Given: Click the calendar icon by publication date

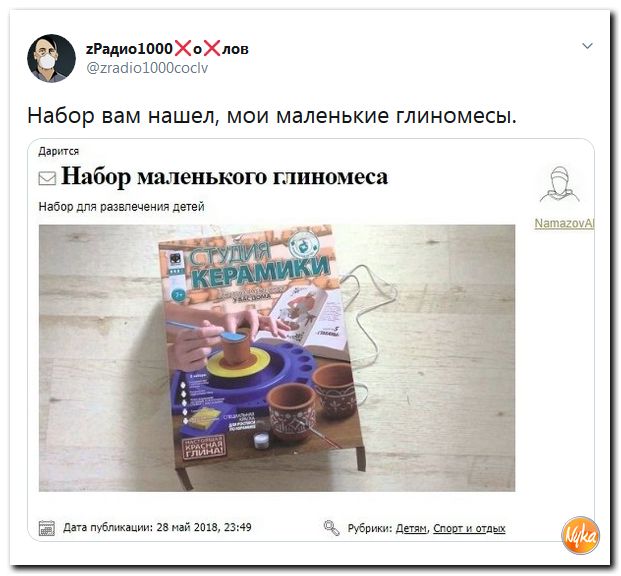Looking at the screenshot, I should click(47, 528).
